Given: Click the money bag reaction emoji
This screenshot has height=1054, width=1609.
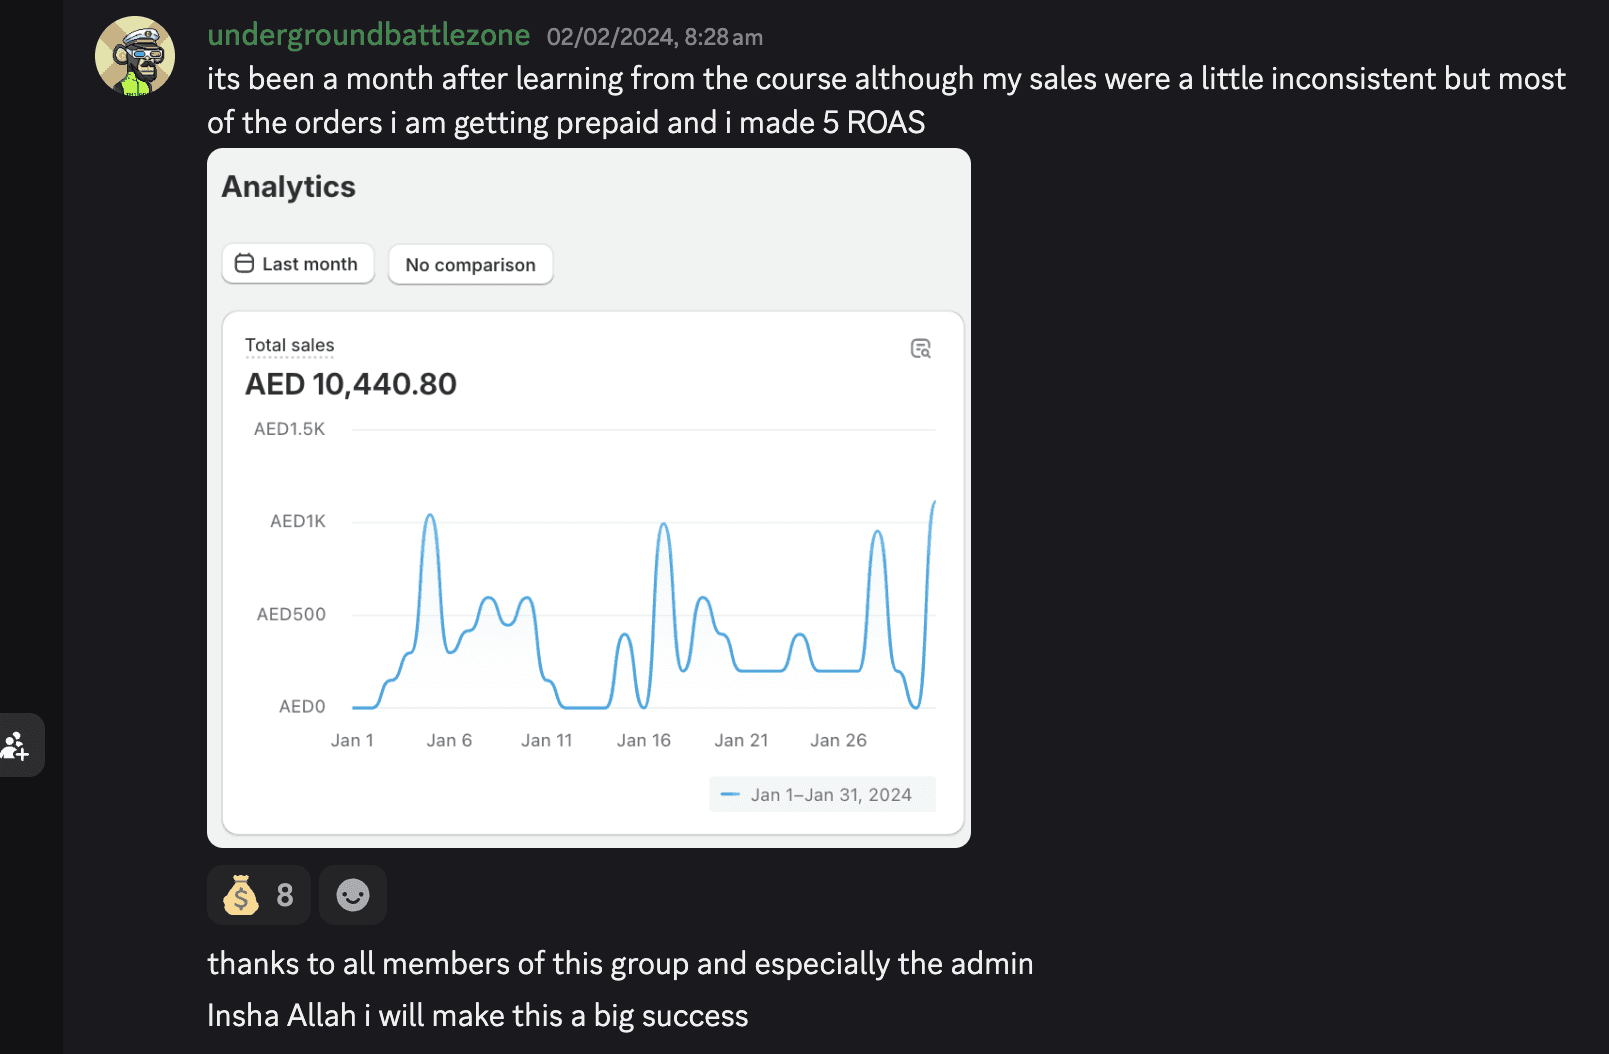Looking at the screenshot, I should (x=241, y=895).
